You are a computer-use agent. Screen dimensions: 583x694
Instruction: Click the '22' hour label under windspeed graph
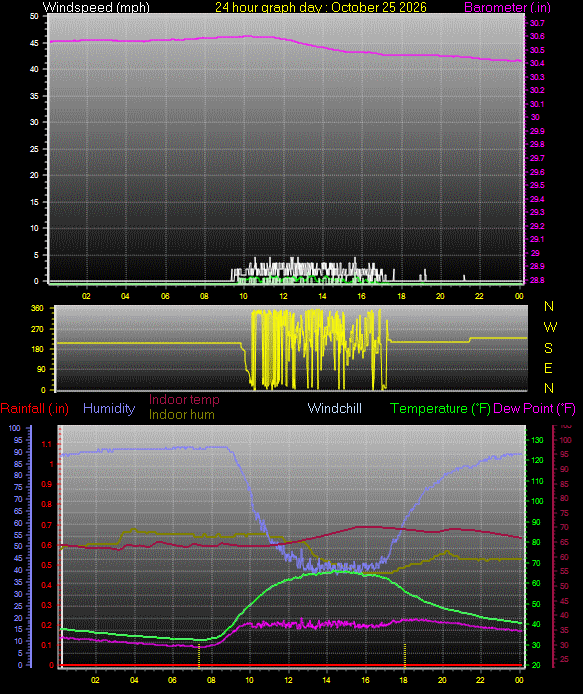pos(479,296)
